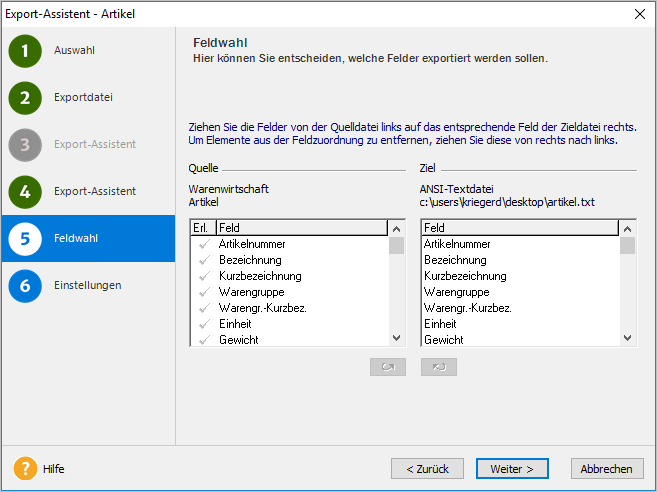Click the step 4 Export-Assistent circle icon
Screen dimensions: 657x492
click(x=25, y=192)
